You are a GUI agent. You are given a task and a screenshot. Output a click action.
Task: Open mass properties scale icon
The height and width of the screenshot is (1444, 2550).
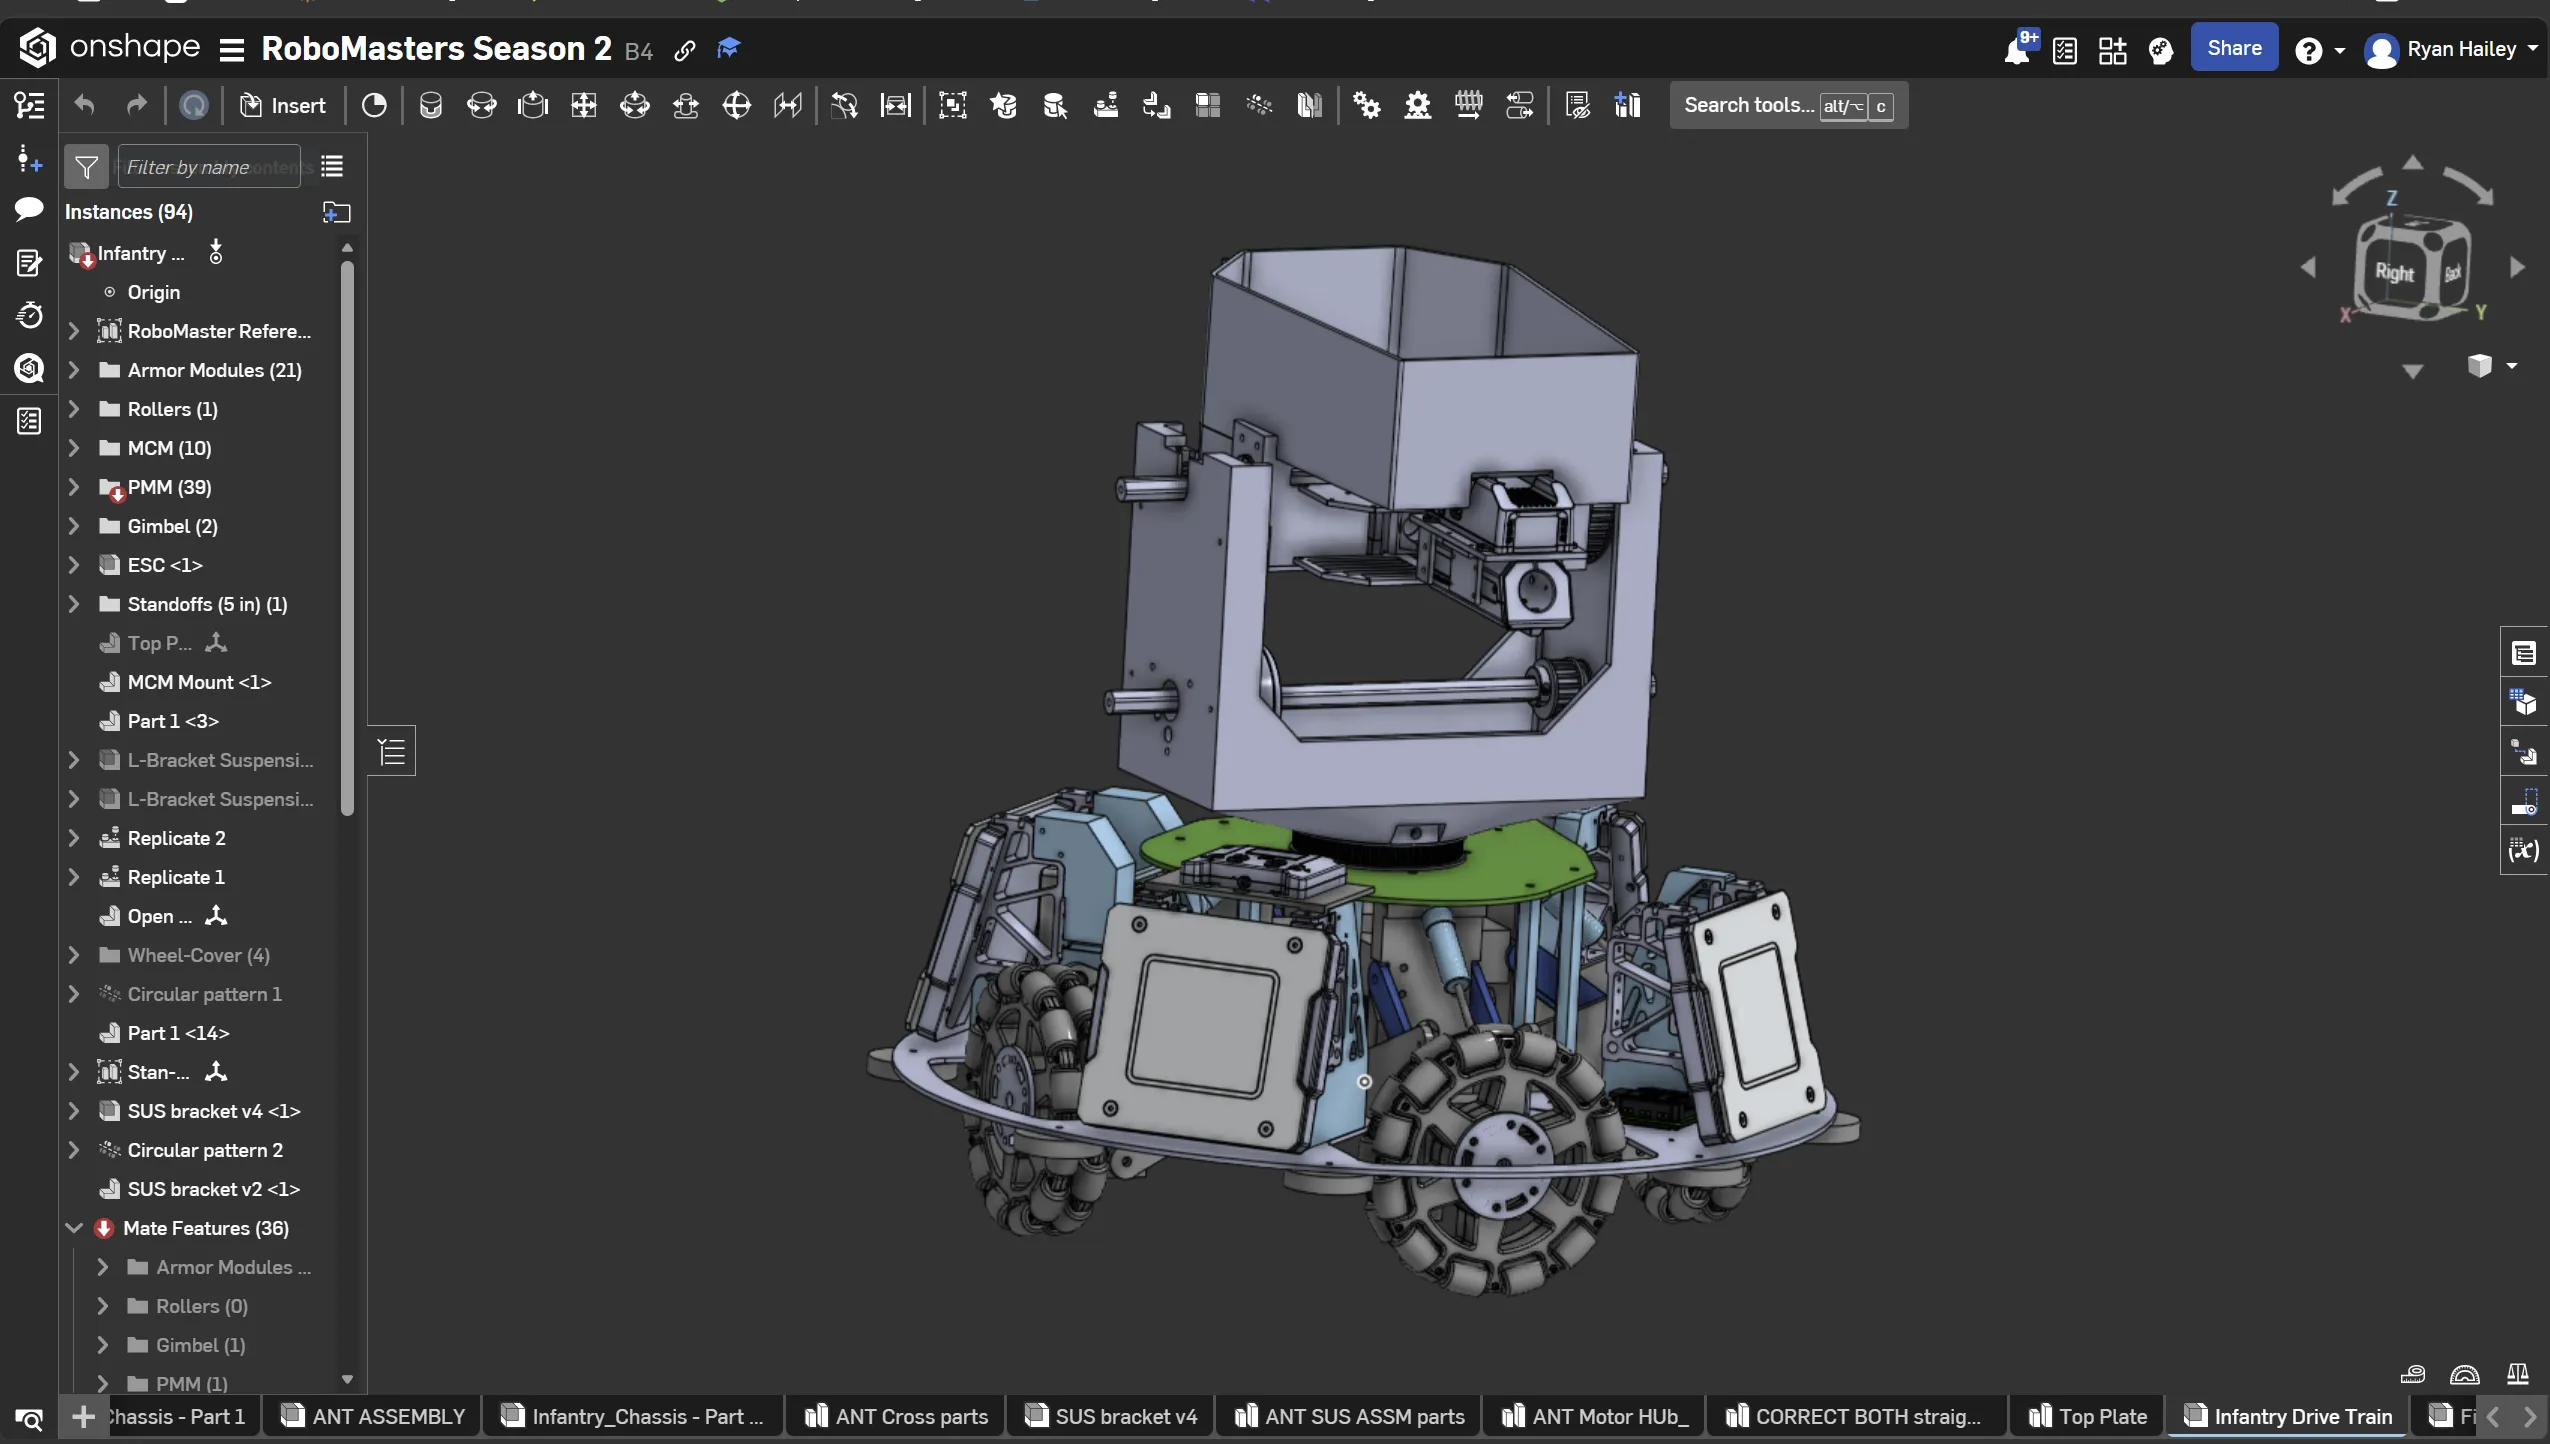pyautogui.click(x=2518, y=1375)
